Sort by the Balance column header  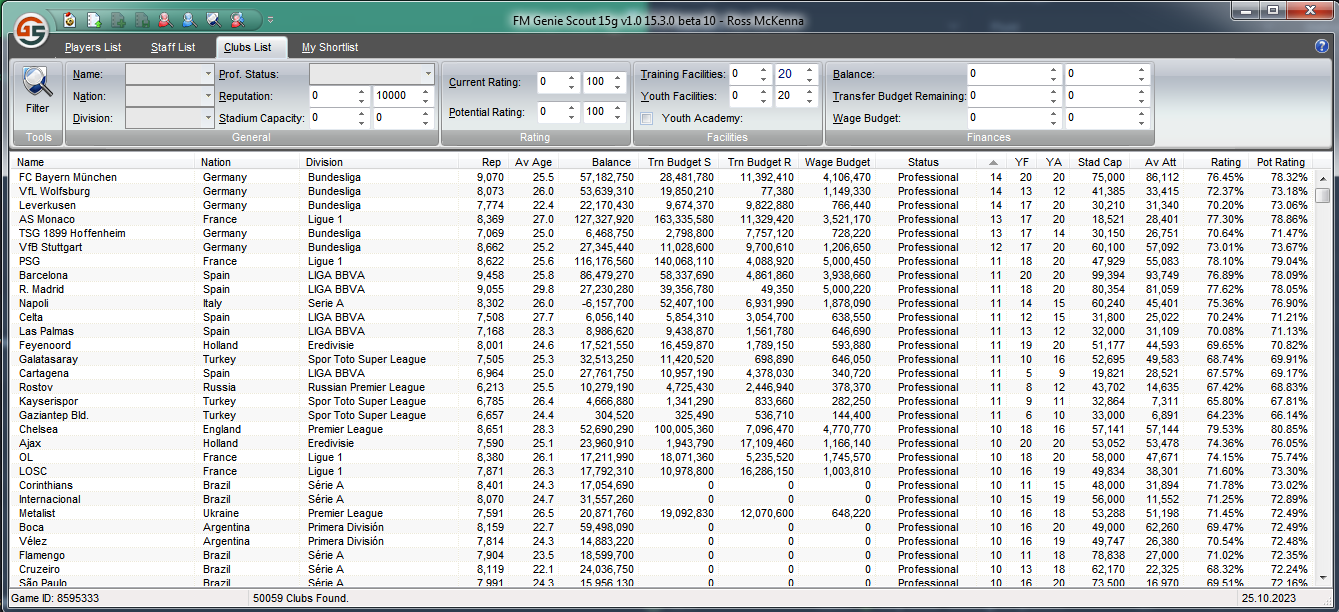pos(597,162)
